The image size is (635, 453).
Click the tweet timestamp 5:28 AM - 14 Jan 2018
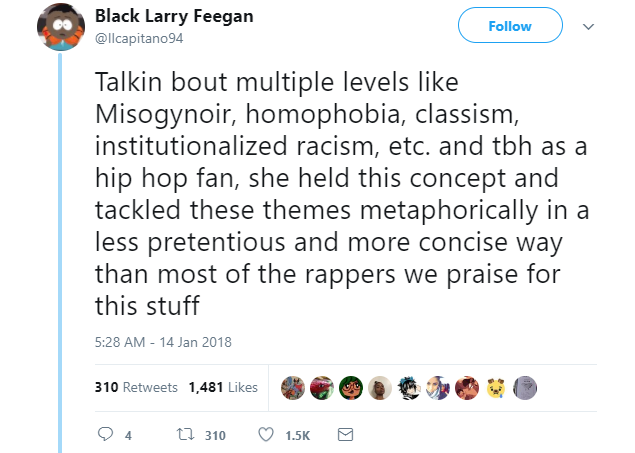(x=163, y=342)
